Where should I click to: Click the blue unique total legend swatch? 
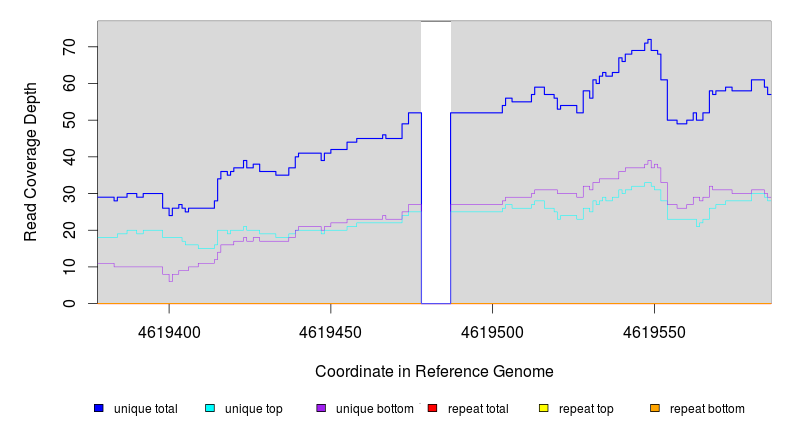pyautogui.click(x=99, y=409)
